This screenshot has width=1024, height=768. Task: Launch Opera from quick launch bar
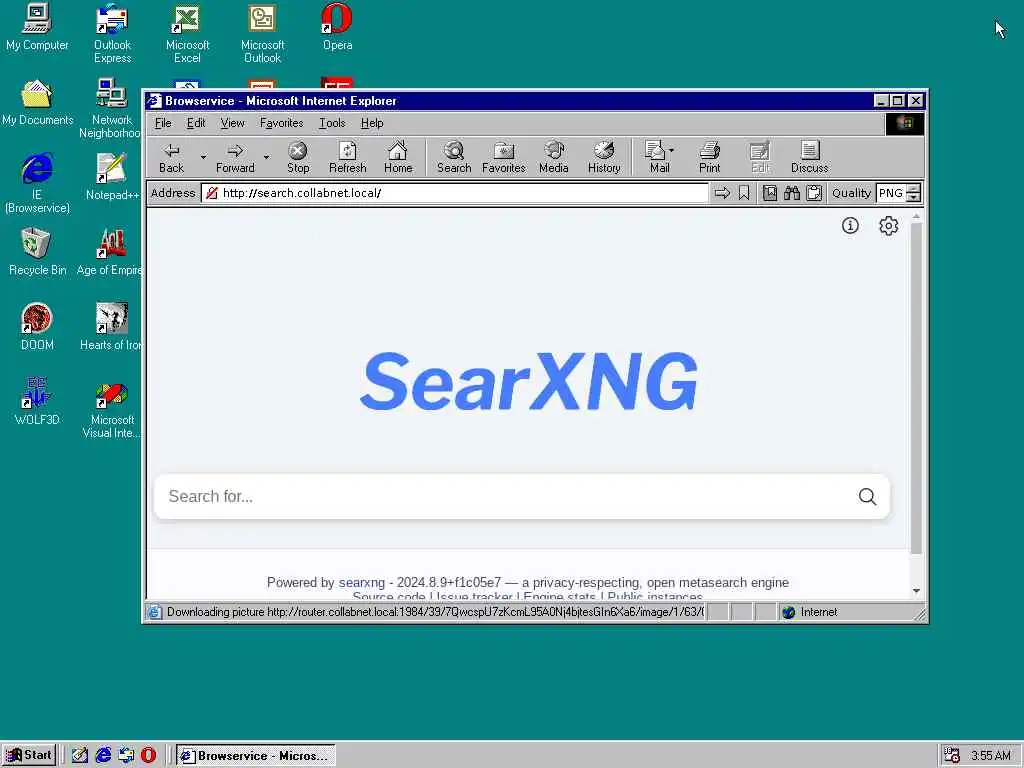click(x=148, y=756)
